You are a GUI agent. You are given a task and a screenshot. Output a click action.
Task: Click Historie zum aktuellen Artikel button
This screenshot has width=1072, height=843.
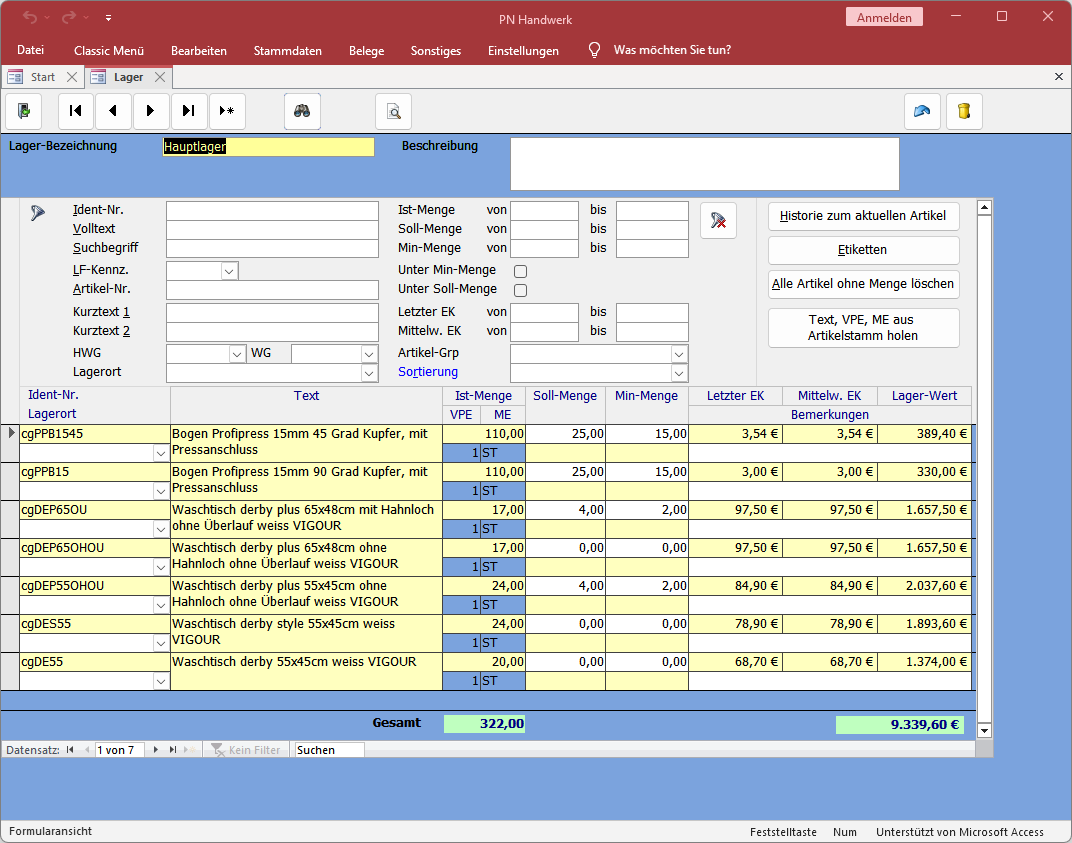point(863,216)
